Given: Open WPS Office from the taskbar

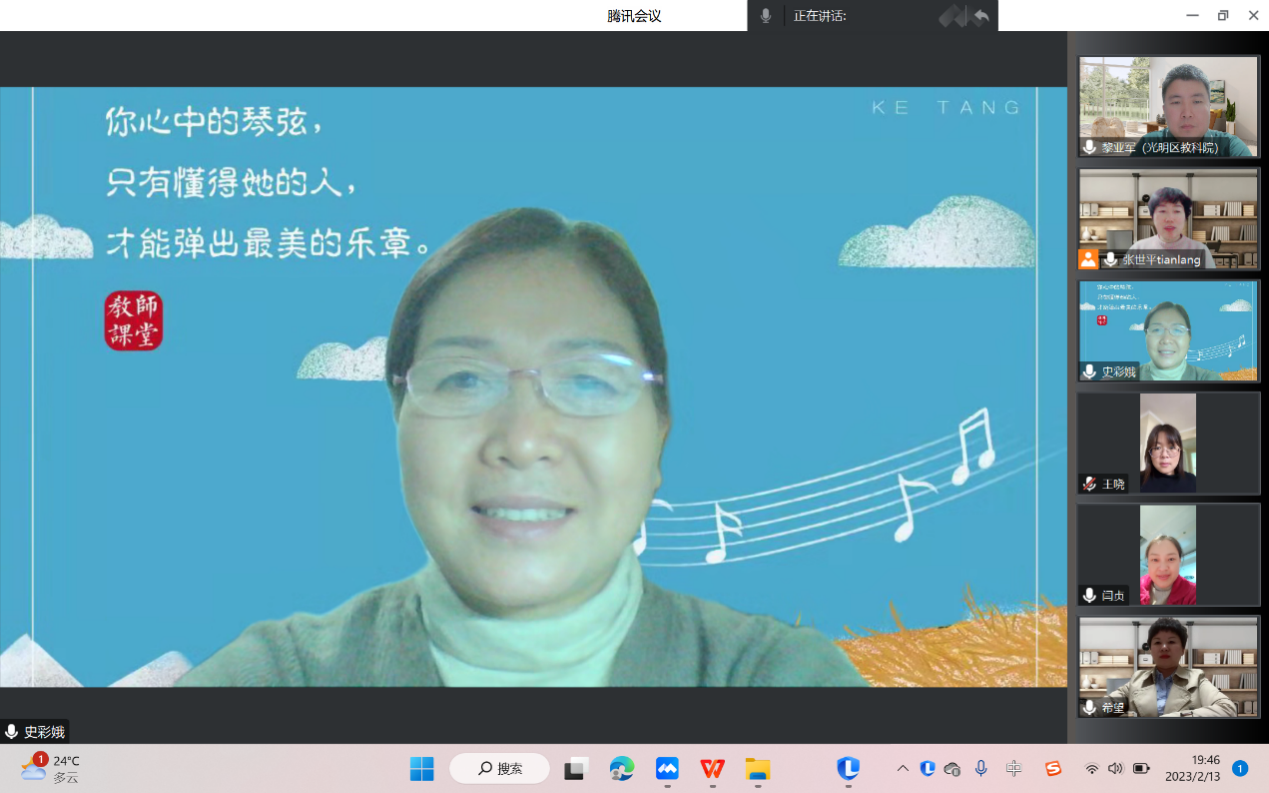Looking at the screenshot, I should click(x=711, y=768).
